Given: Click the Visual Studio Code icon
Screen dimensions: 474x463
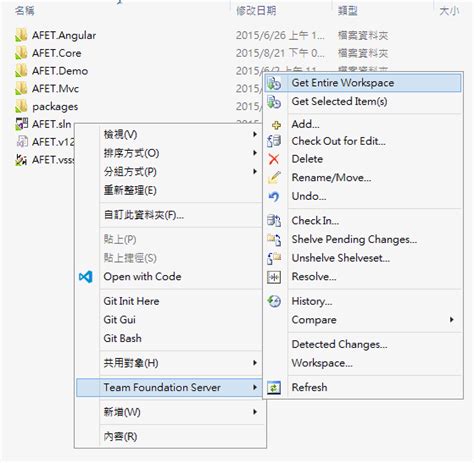Looking at the screenshot, I should pos(86,277).
